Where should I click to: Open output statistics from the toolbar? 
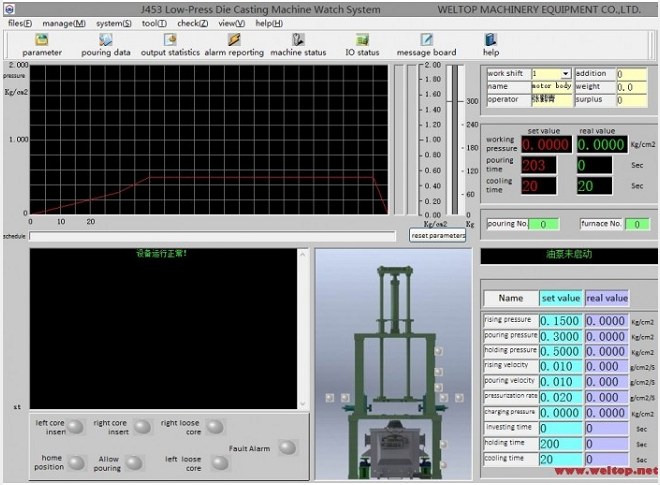169,40
